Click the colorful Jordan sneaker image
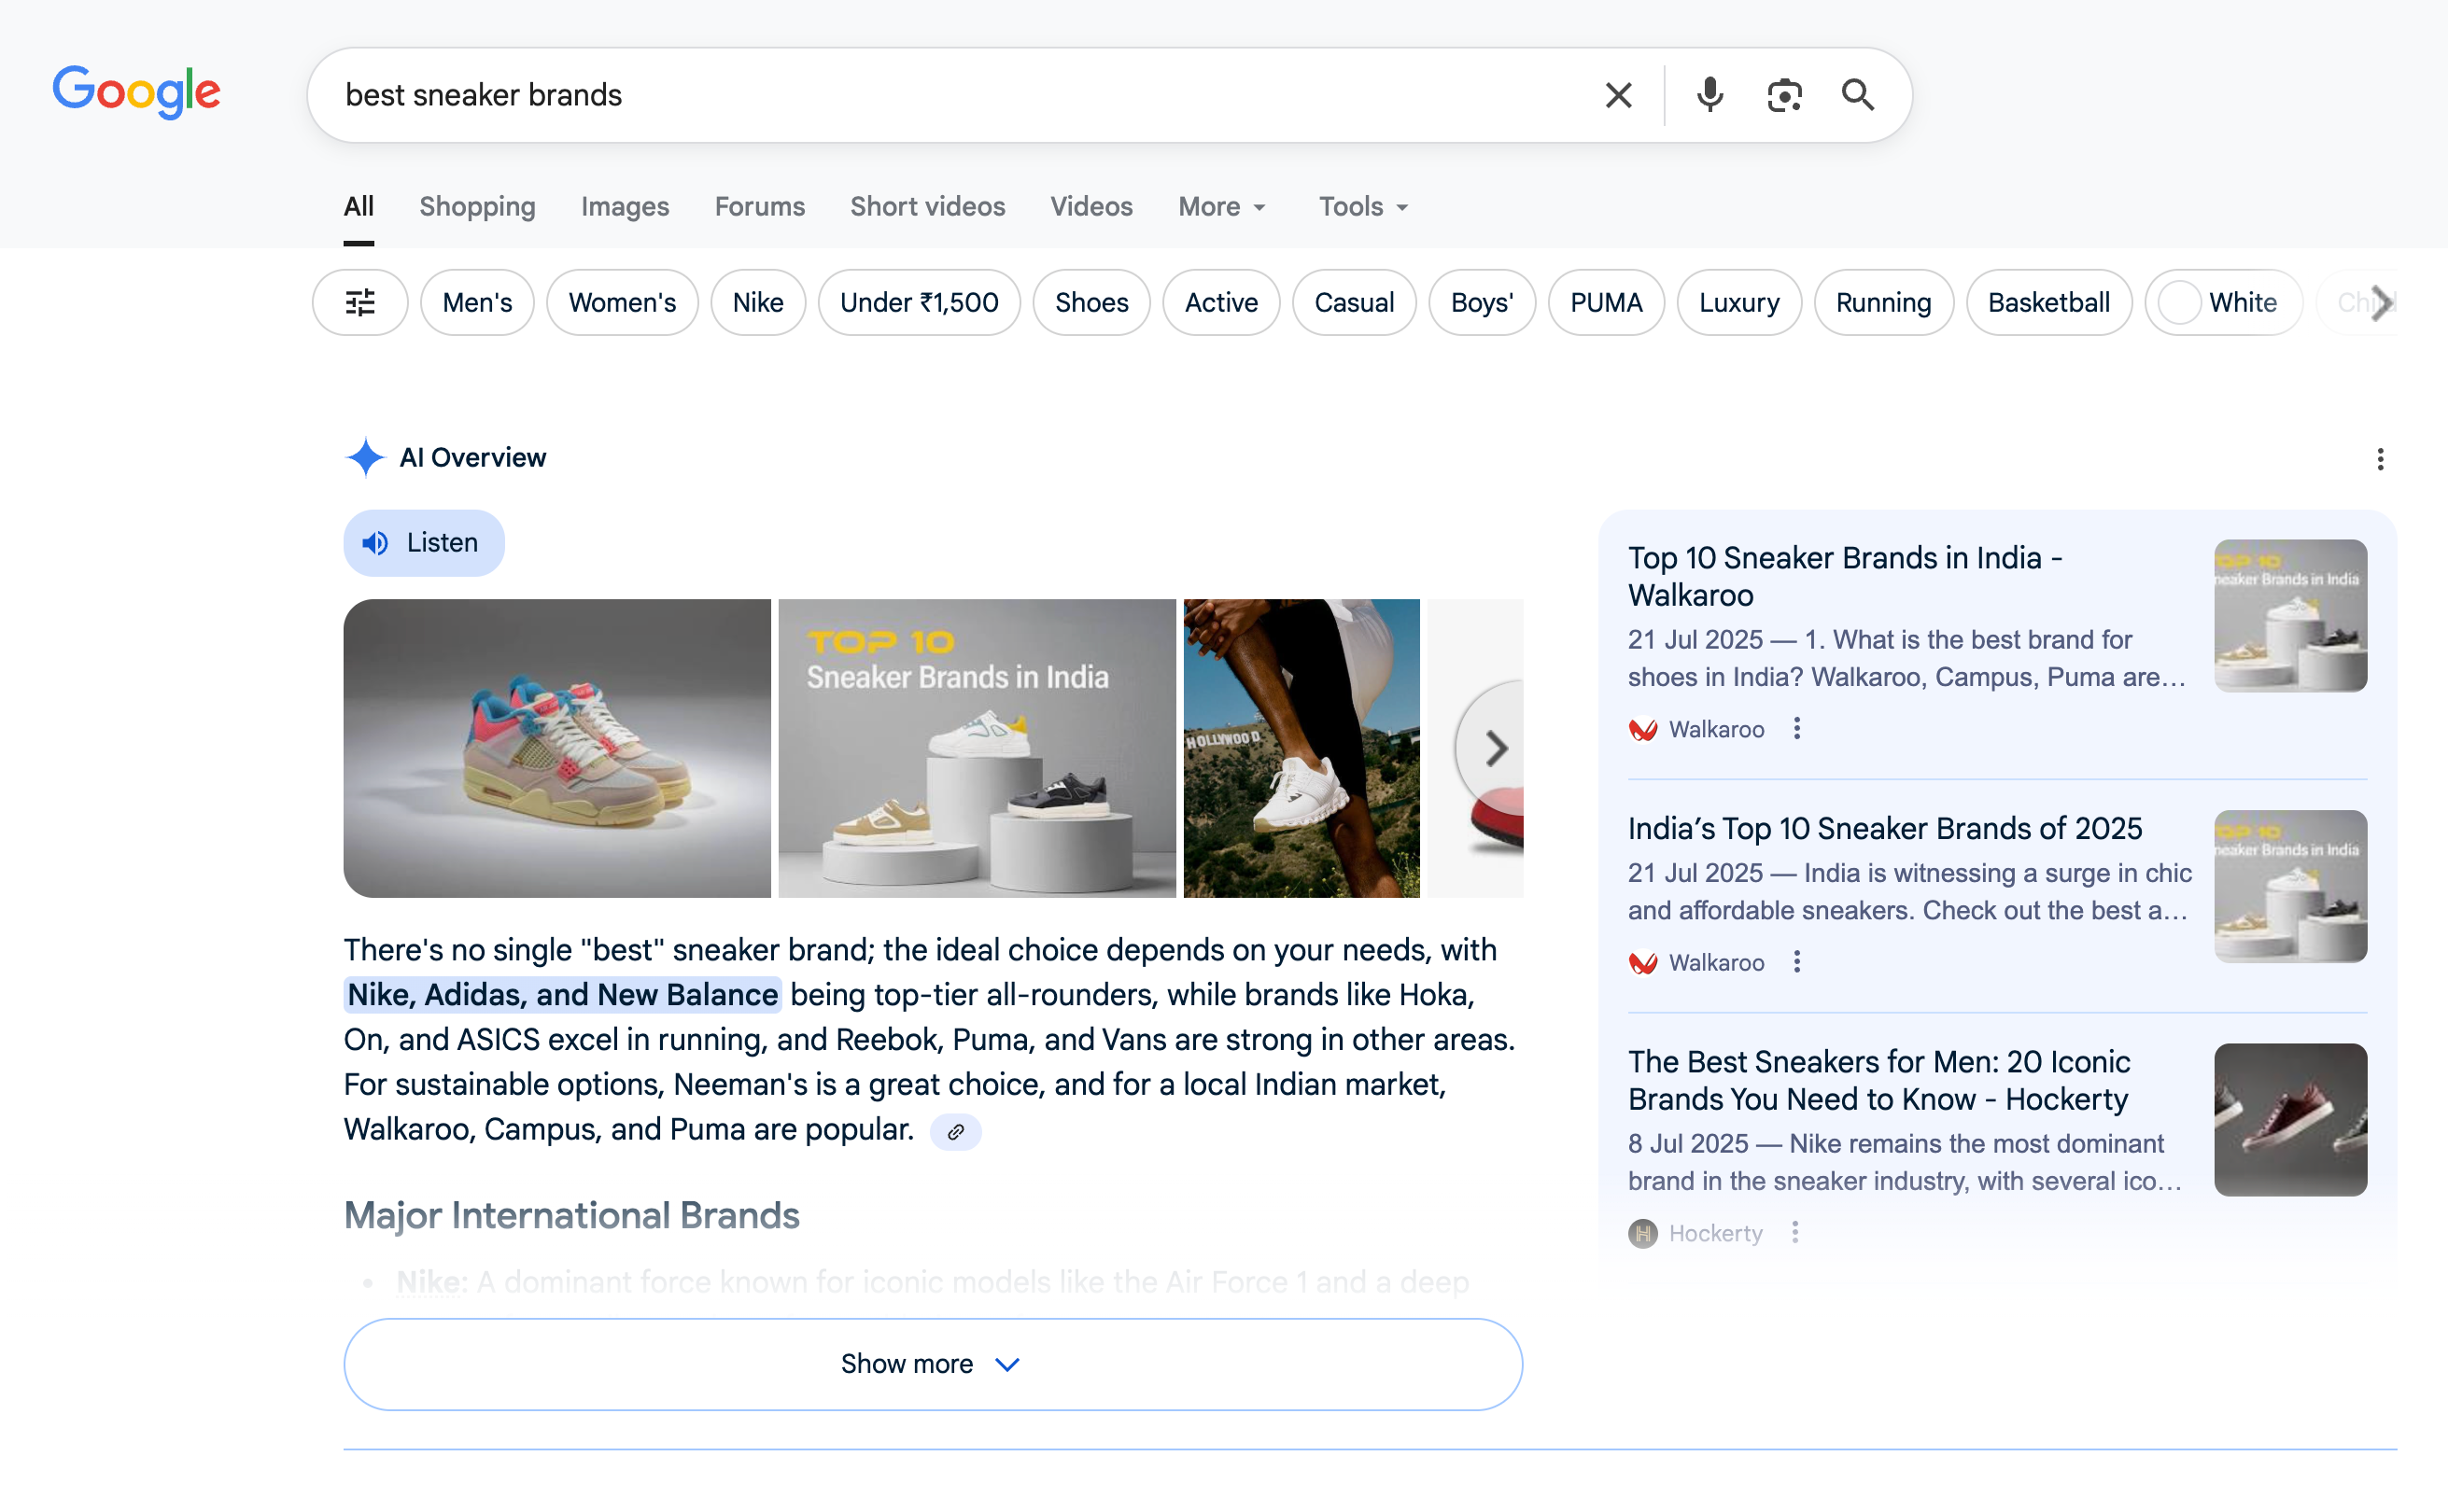This screenshot has height=1512, width=2448. click(557, 748)
